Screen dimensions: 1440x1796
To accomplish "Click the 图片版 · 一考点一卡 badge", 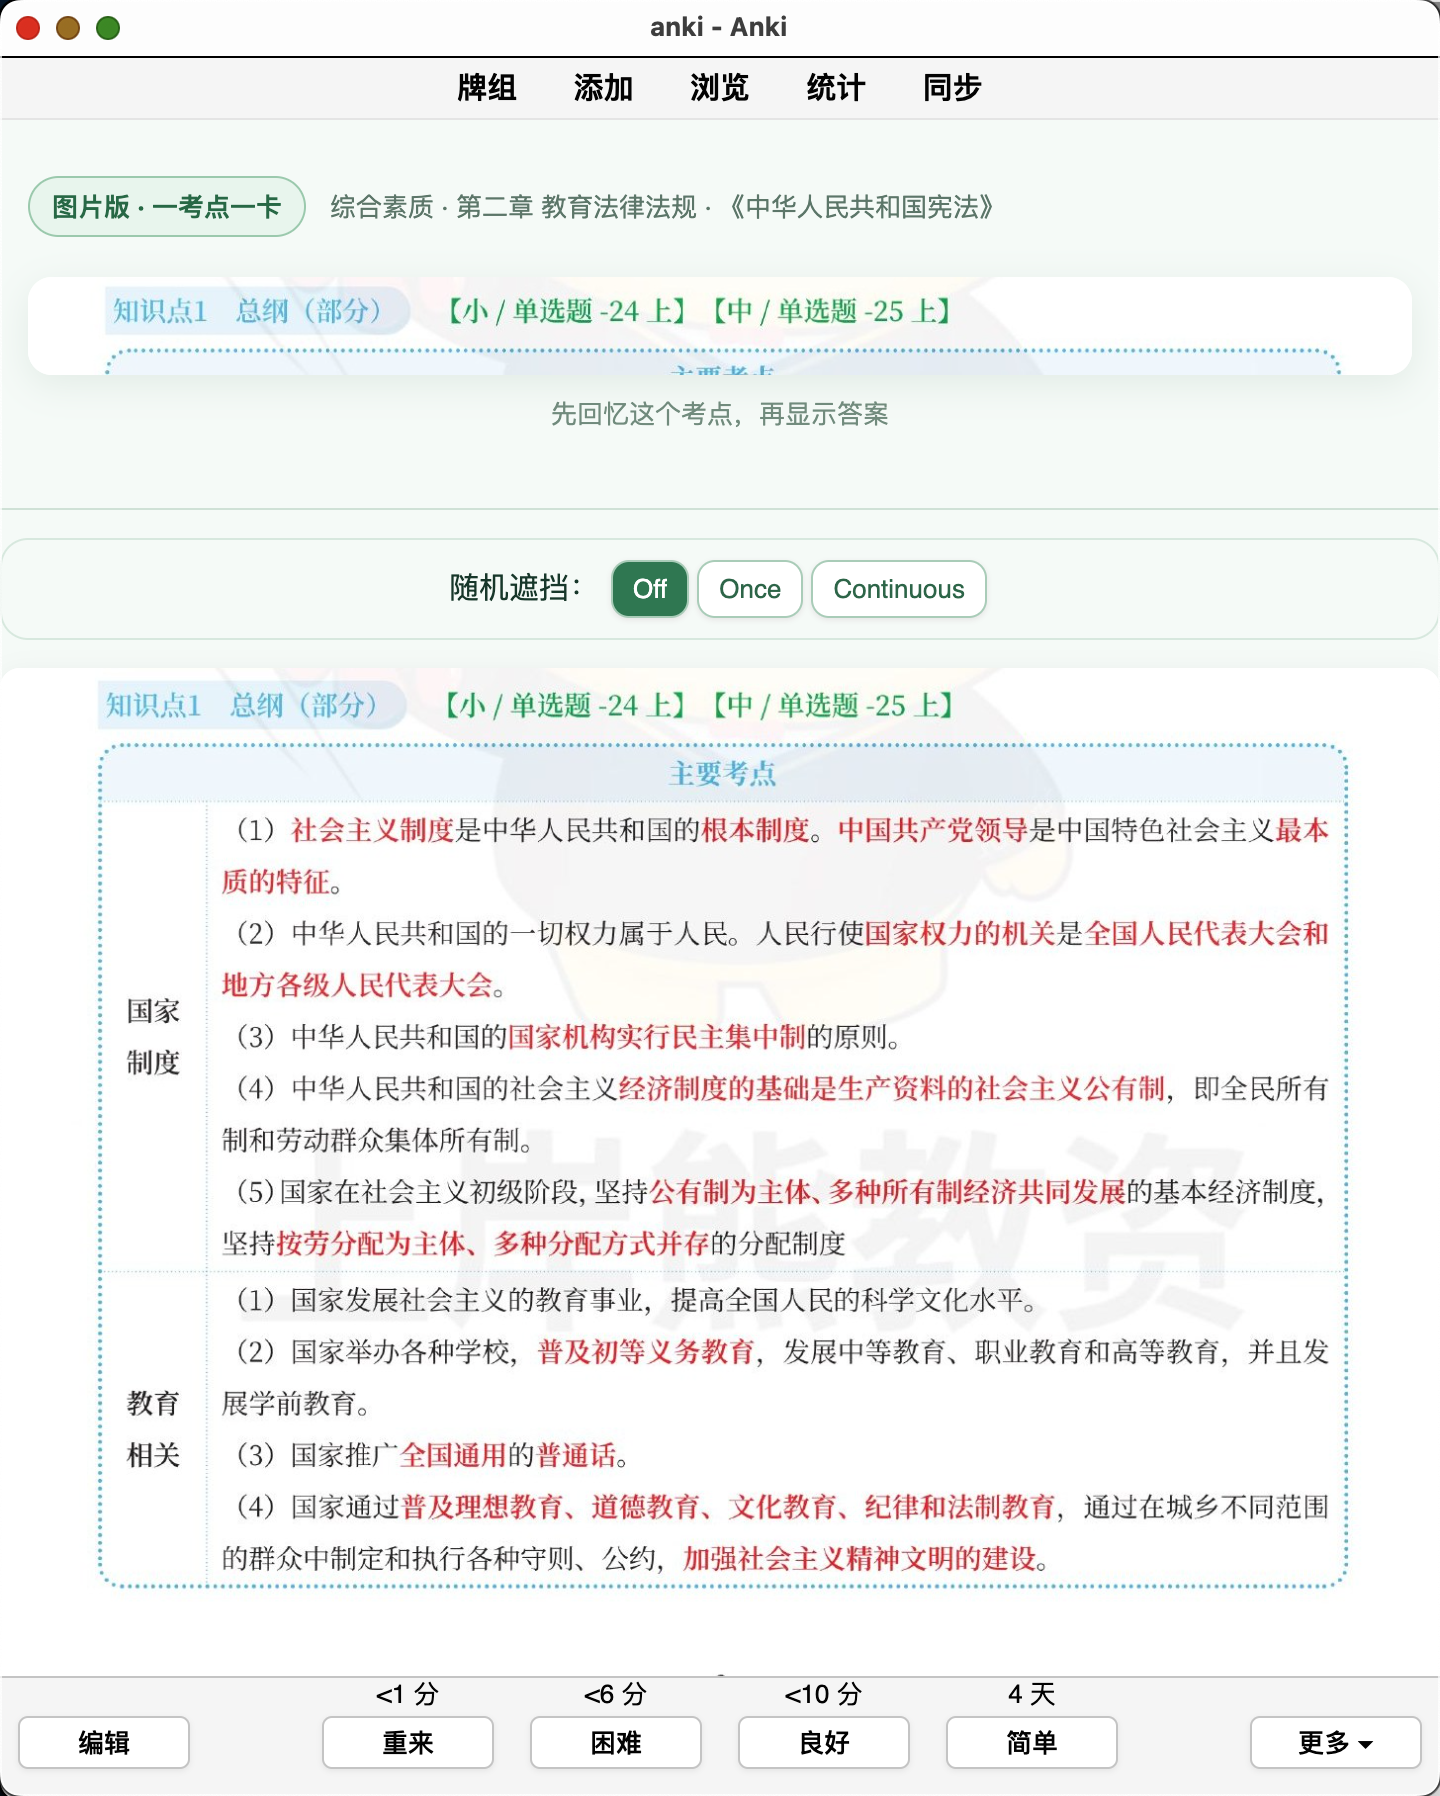I will pyautogui.click(x=167, y=207).
